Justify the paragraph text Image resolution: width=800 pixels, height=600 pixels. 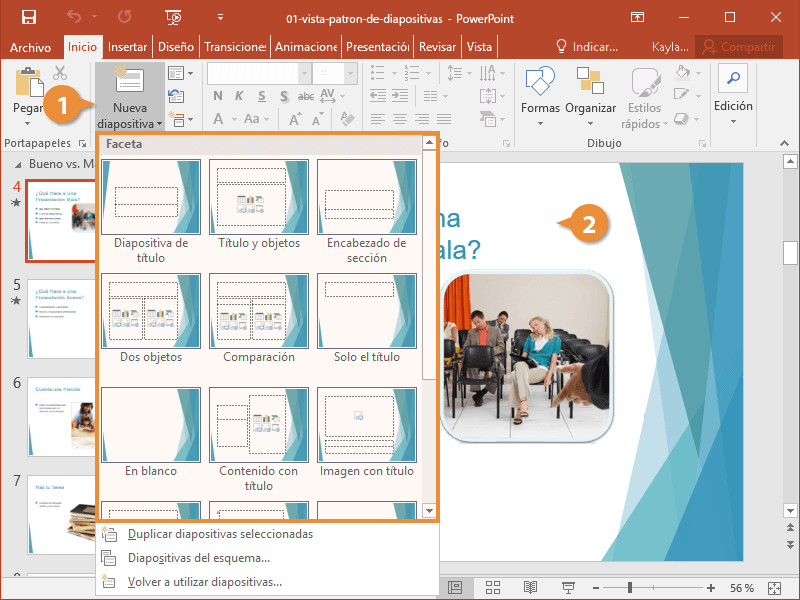(x=444, y=119)
